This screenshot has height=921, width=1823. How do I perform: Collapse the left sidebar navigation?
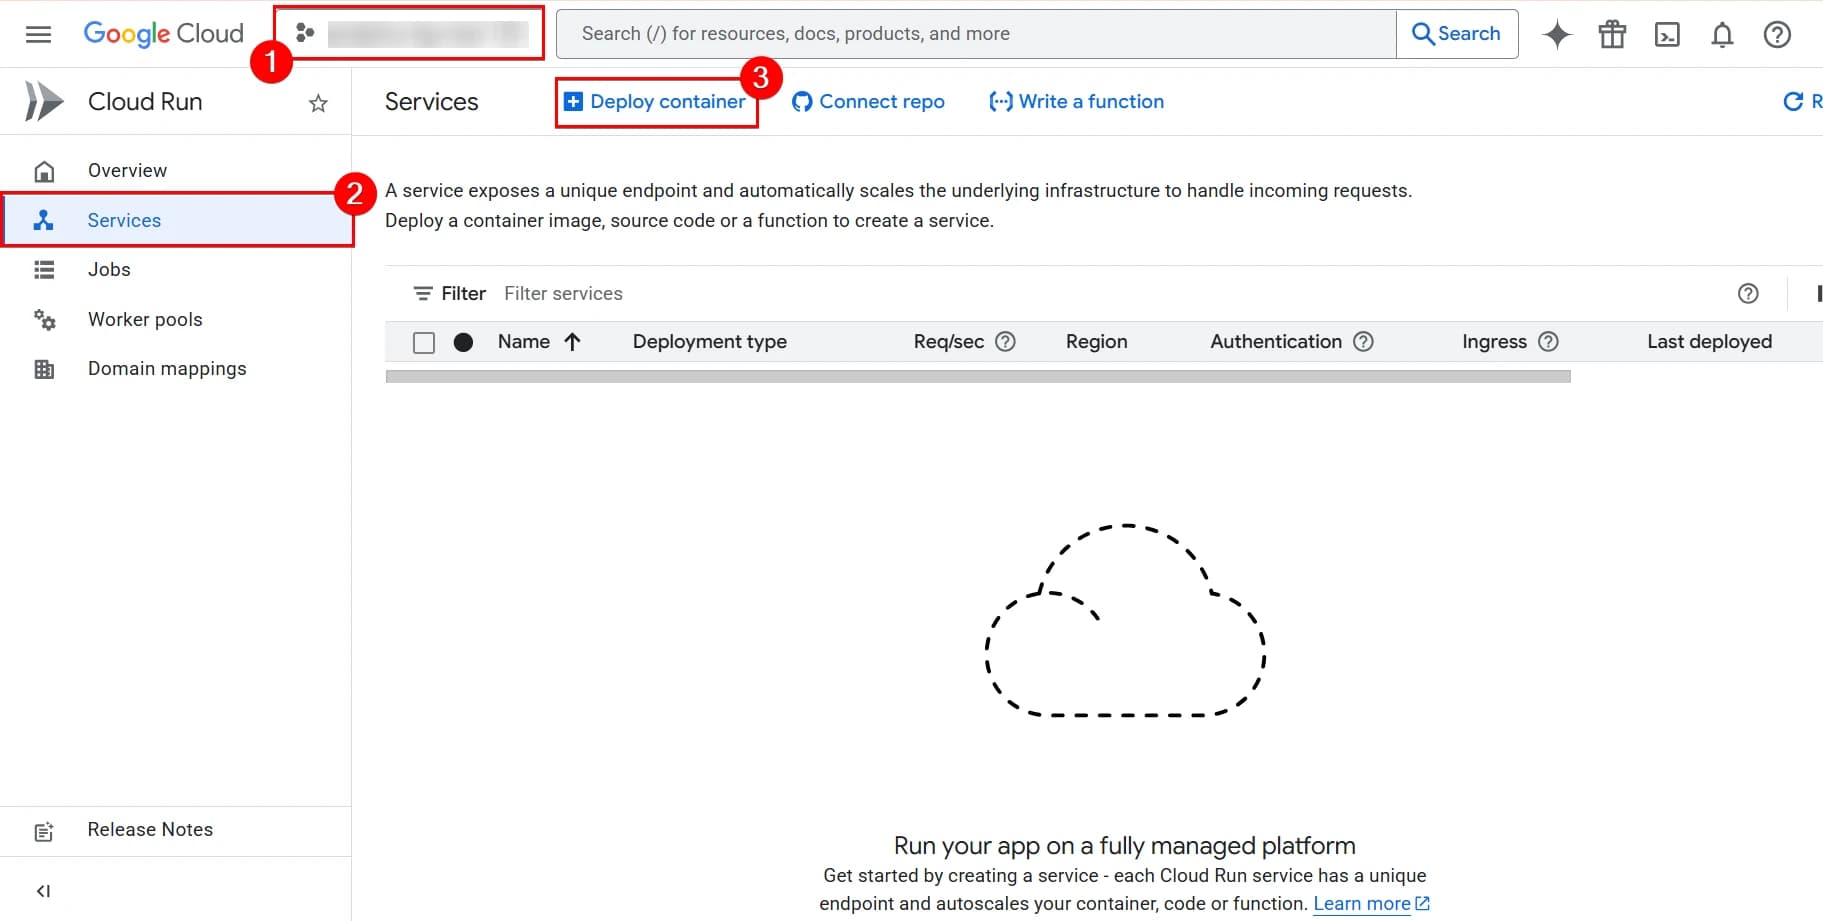tap(43, 891)
